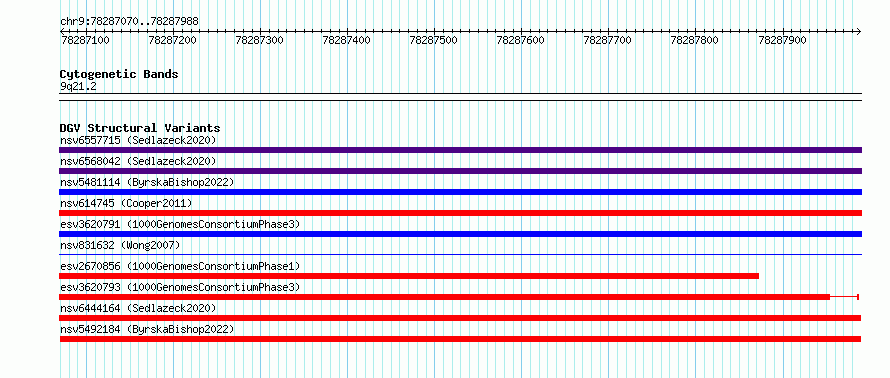Click the 9q21.2 band label
The height and width of the screenshot is (378, 890).
tap(77, 86)
